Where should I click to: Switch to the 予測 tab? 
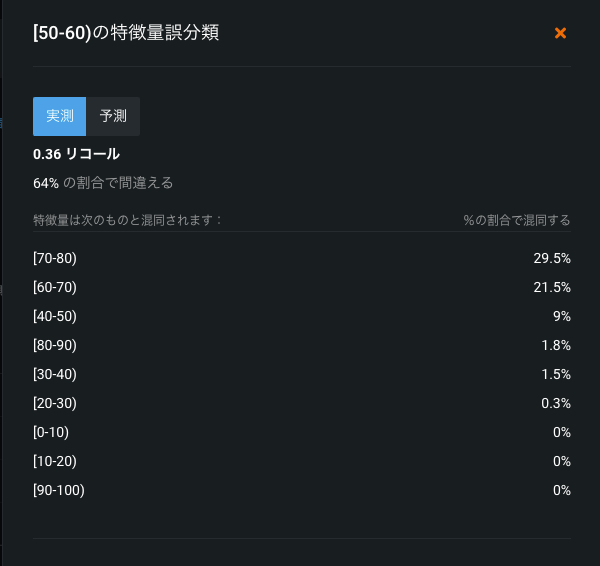click(113, 116)
